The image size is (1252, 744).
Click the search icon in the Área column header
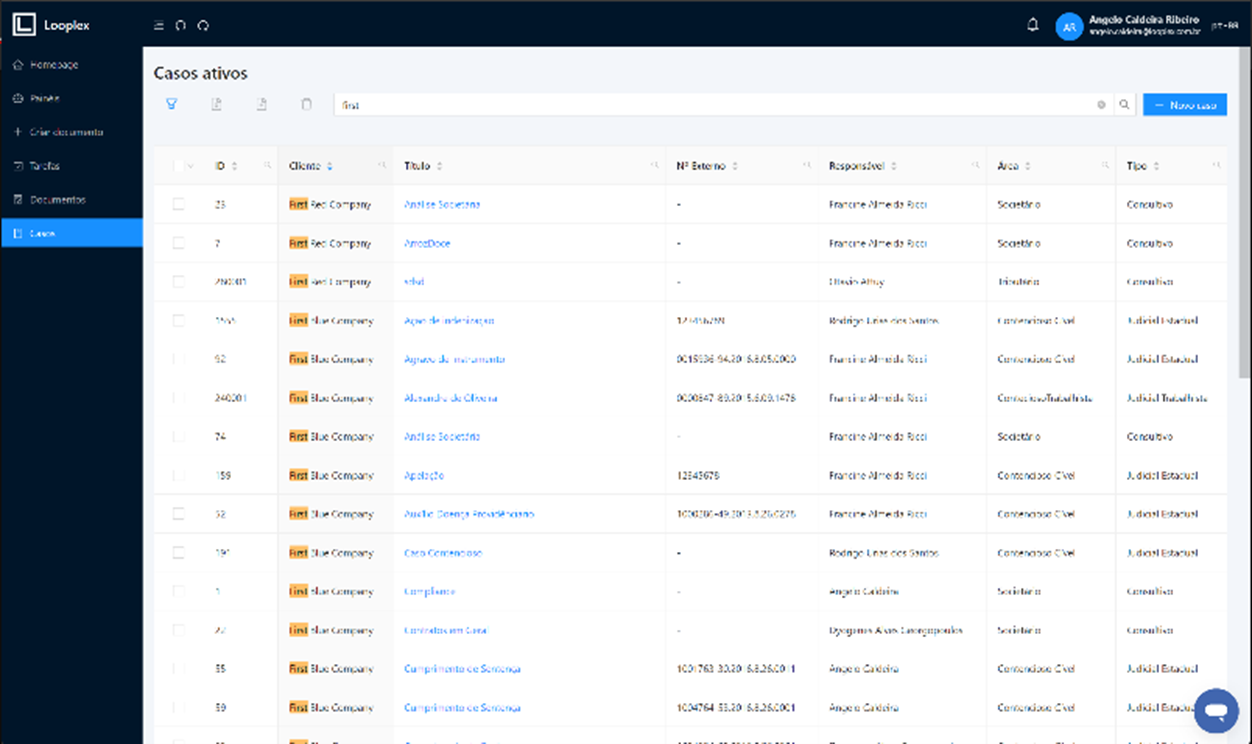point(1105,166)
